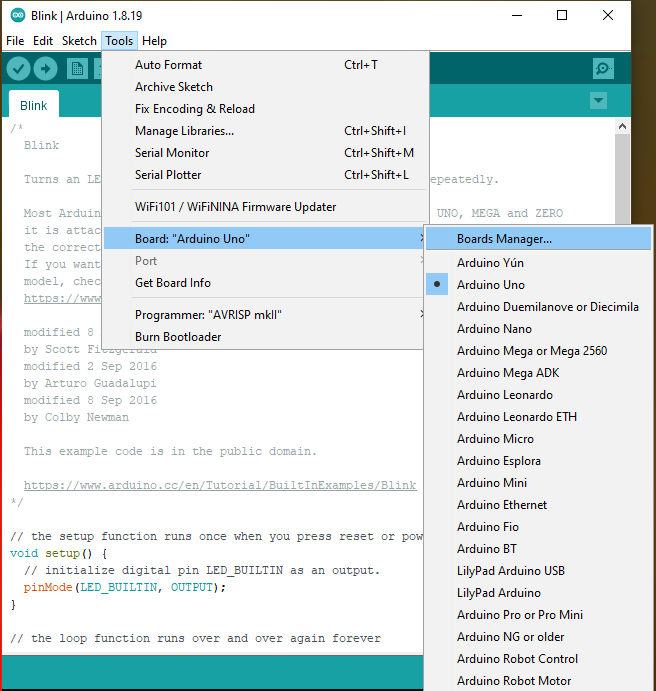
Task: Open the BuiltInExamples/Blink tutorial link
Action: point(220,485)
